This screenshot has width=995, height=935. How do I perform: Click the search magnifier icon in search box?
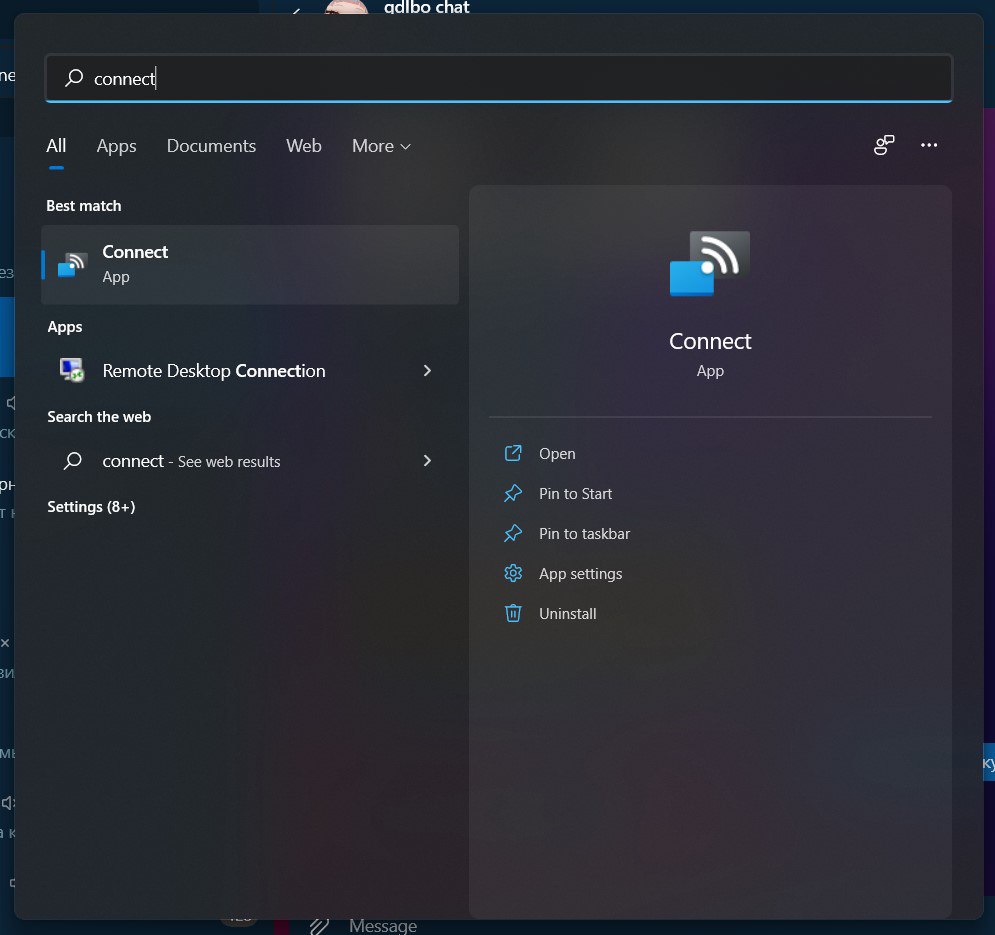(x=74, y=78)
